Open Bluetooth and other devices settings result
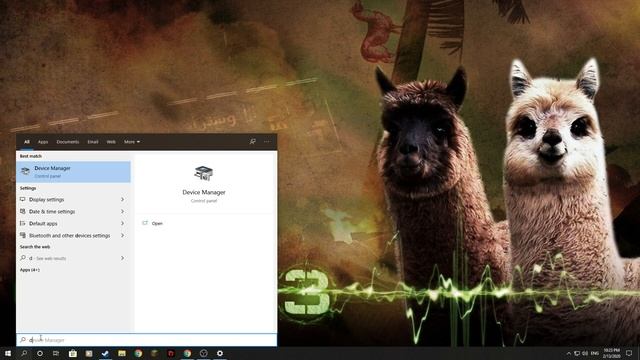 (73, 236)
